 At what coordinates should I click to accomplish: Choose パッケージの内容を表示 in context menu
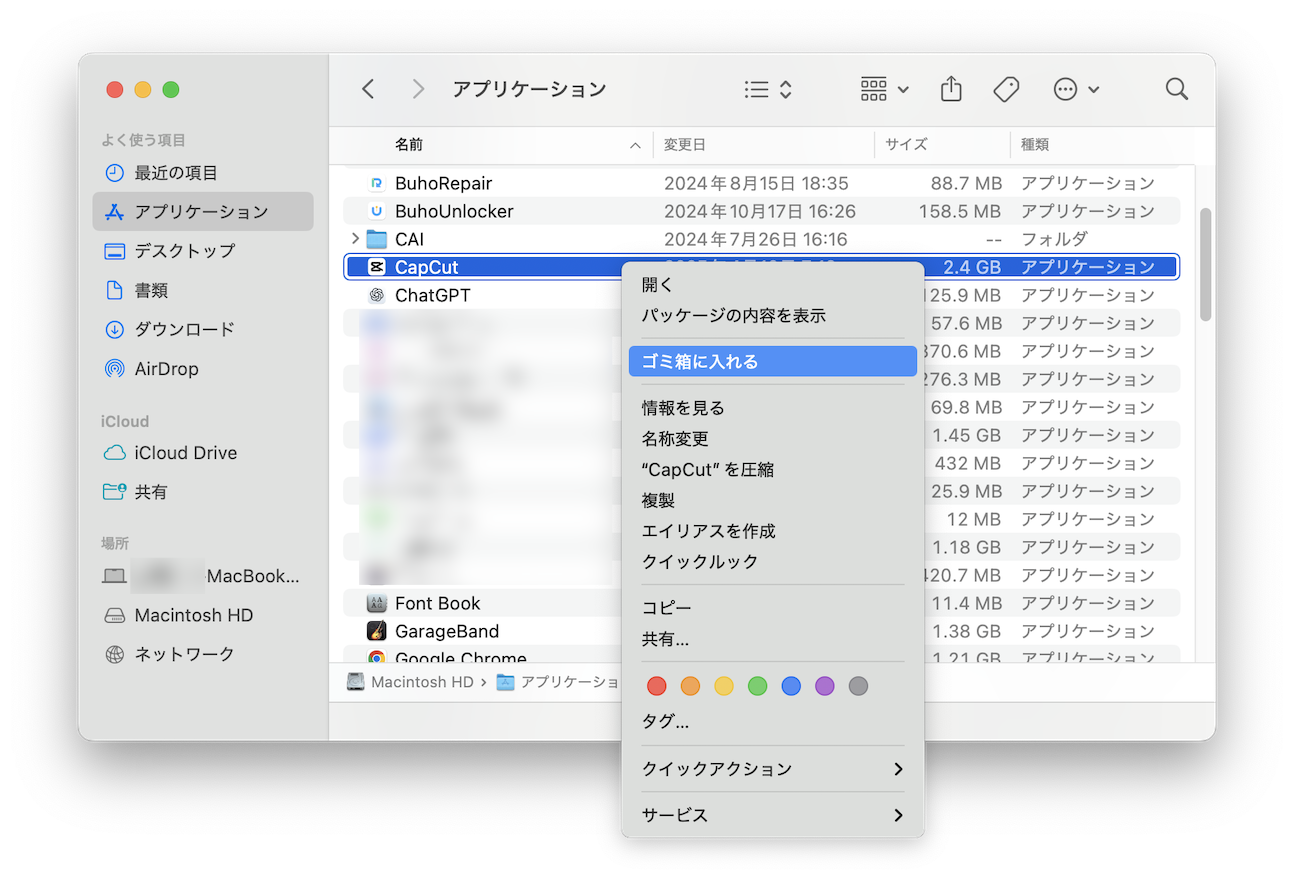(x=772, y=316)
